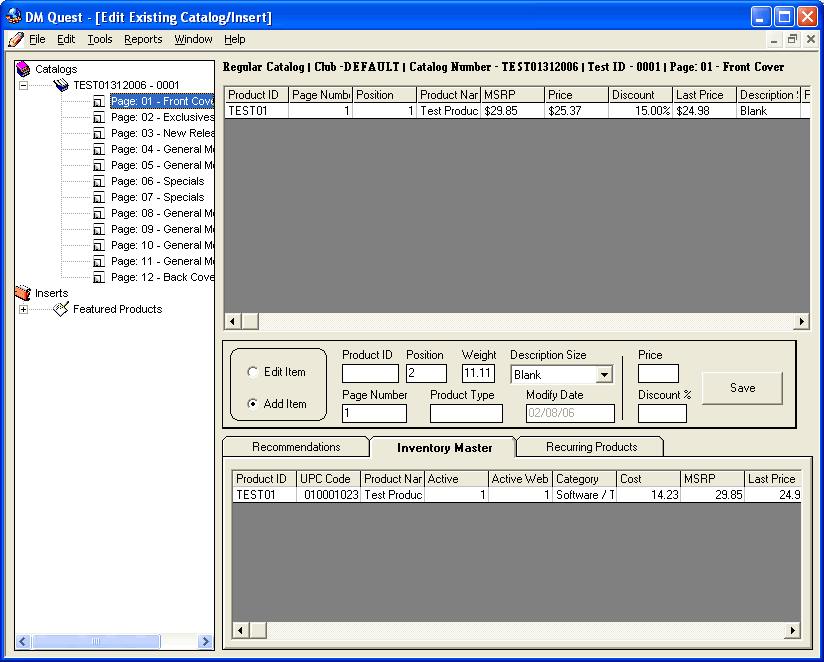The image size is (824, 662).
Task: Click left arrow of inventory grid scrollbar
Action: pos(241,630)
